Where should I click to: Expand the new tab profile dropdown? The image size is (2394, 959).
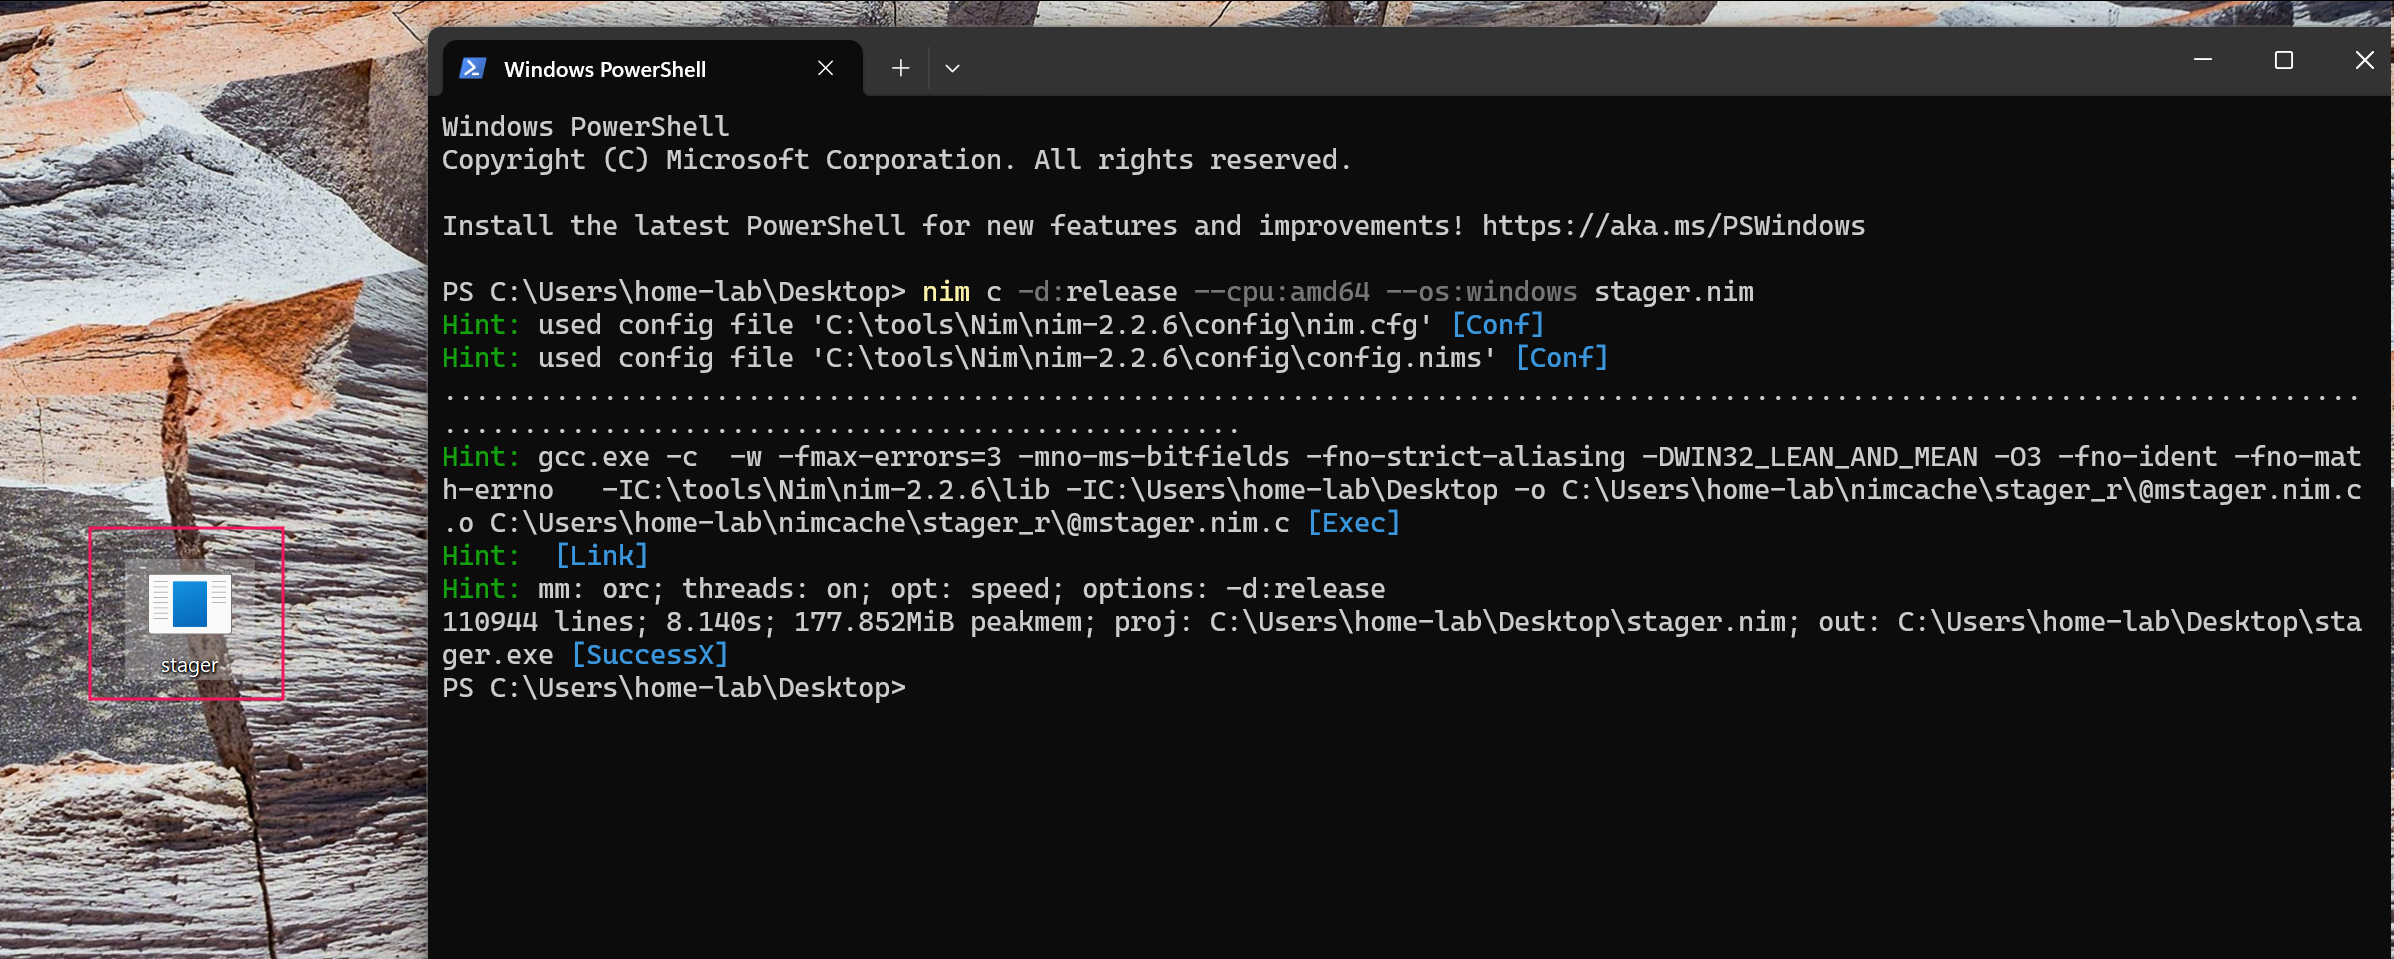(952, 68)
